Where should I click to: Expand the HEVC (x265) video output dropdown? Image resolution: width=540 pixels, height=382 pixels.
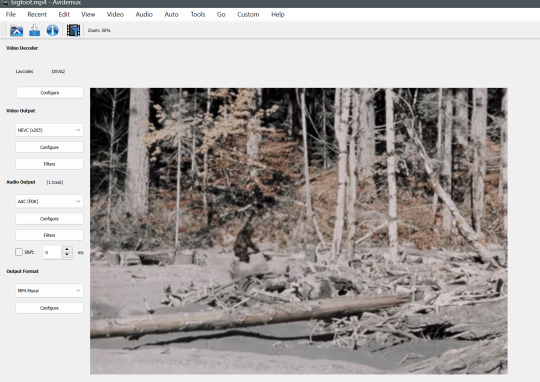point(49,130)
